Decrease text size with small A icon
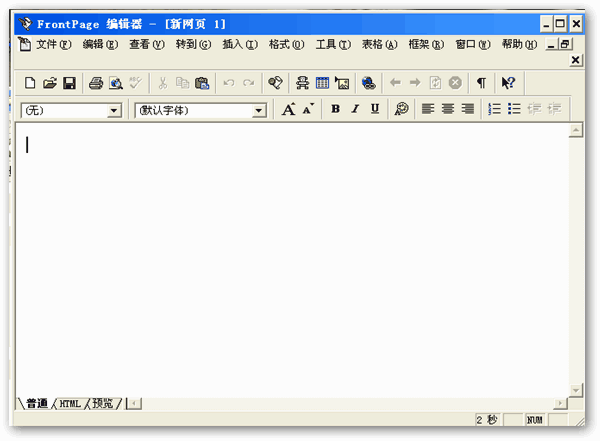The height and width of the screenshot is (441, 600). [308, 109]
